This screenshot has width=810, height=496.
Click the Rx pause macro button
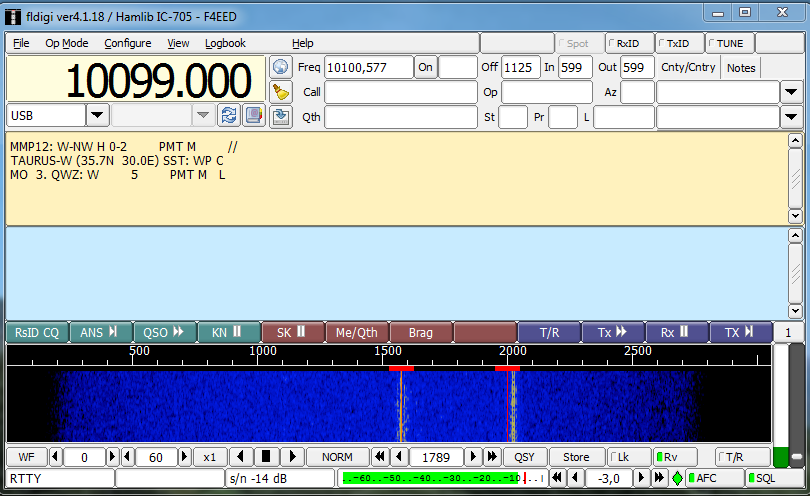coord(676,333)
